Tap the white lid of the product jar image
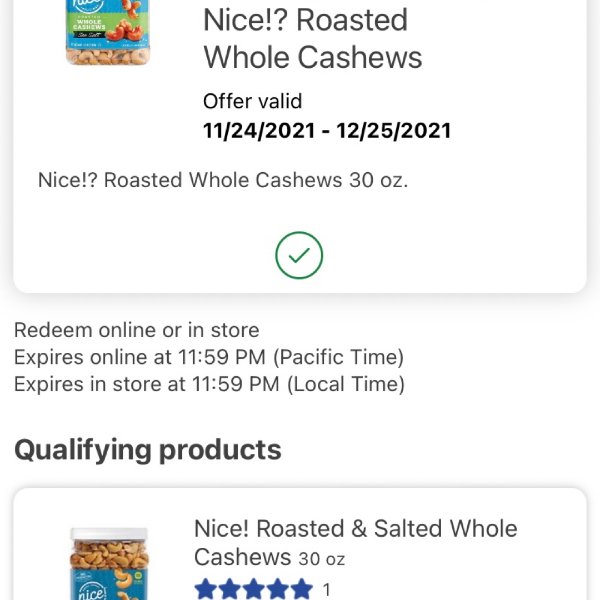Image resolution: width=600 pixels, height=600 pixels. [x=109, y=533]
